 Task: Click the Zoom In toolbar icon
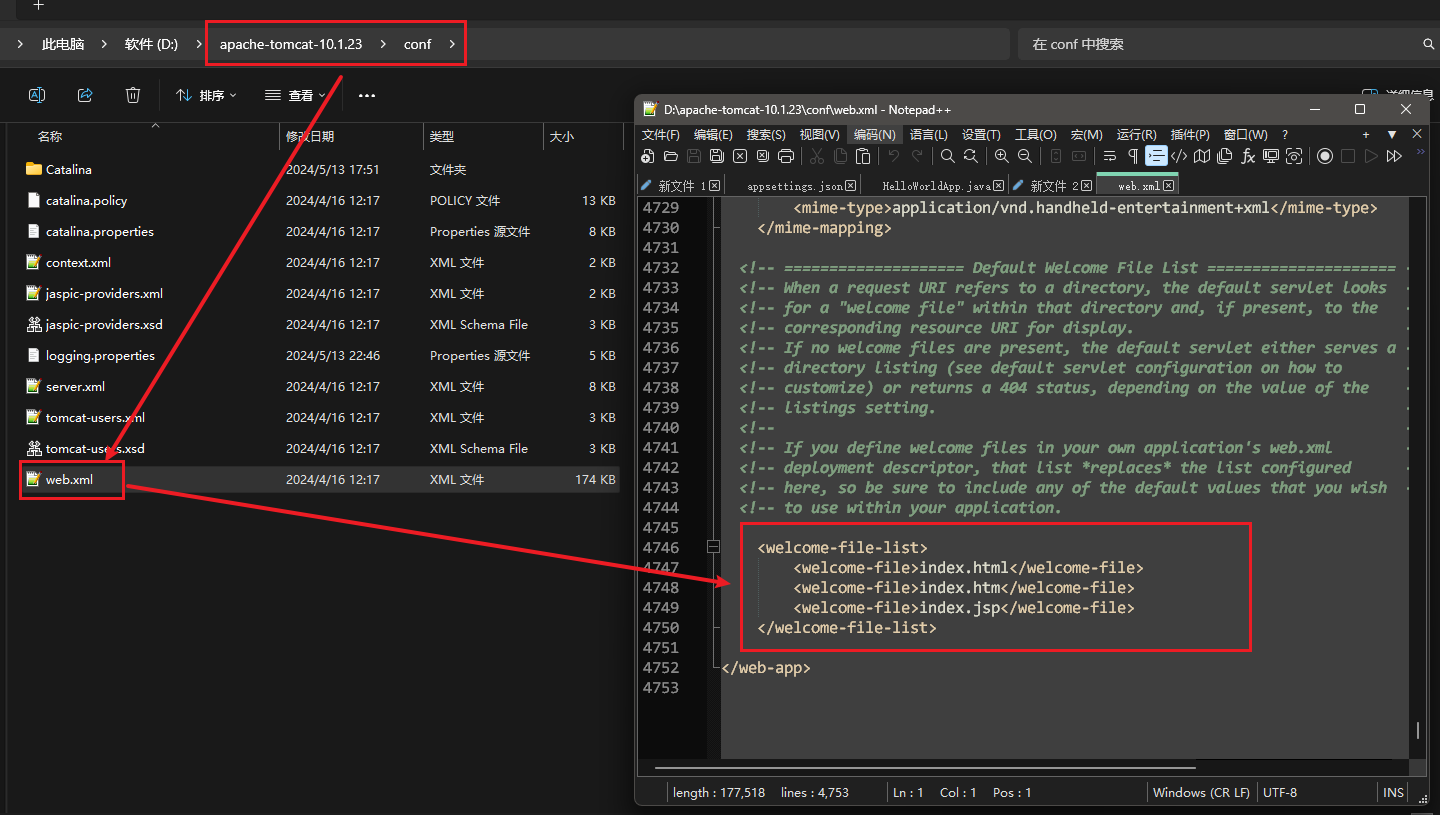pyautogui.click(x=1002, y=156)
